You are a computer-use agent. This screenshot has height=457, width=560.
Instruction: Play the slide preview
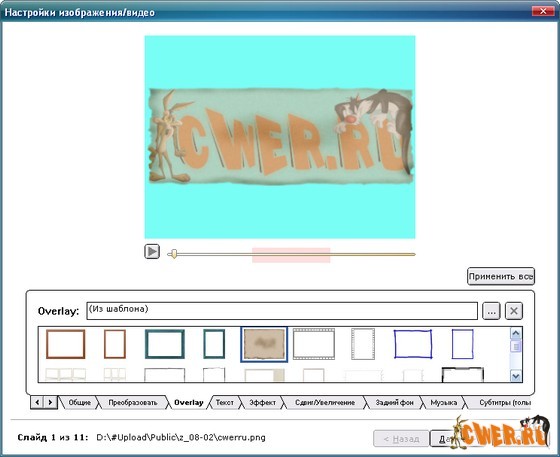(152, 251)
